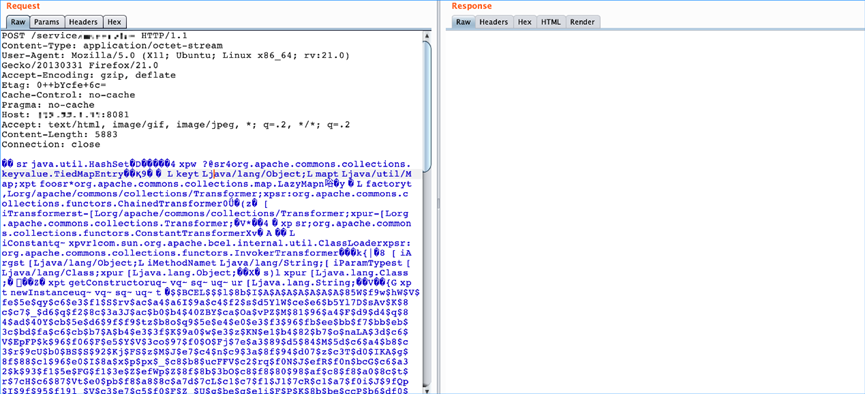Image resolution: width=865 pixels, height=394 pixels.
Task: Click the Etag: 0++bYcfe+6c= header
Action: 54,86
